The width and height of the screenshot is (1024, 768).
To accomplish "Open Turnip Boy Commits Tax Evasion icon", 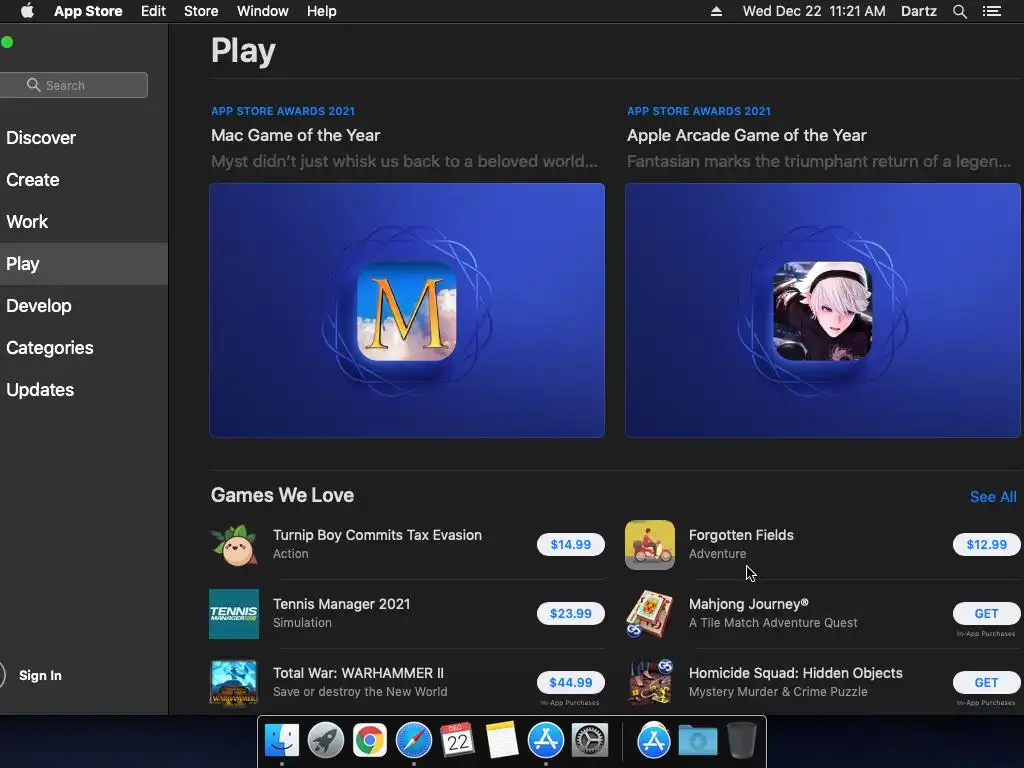I will (x=234, y=545).
